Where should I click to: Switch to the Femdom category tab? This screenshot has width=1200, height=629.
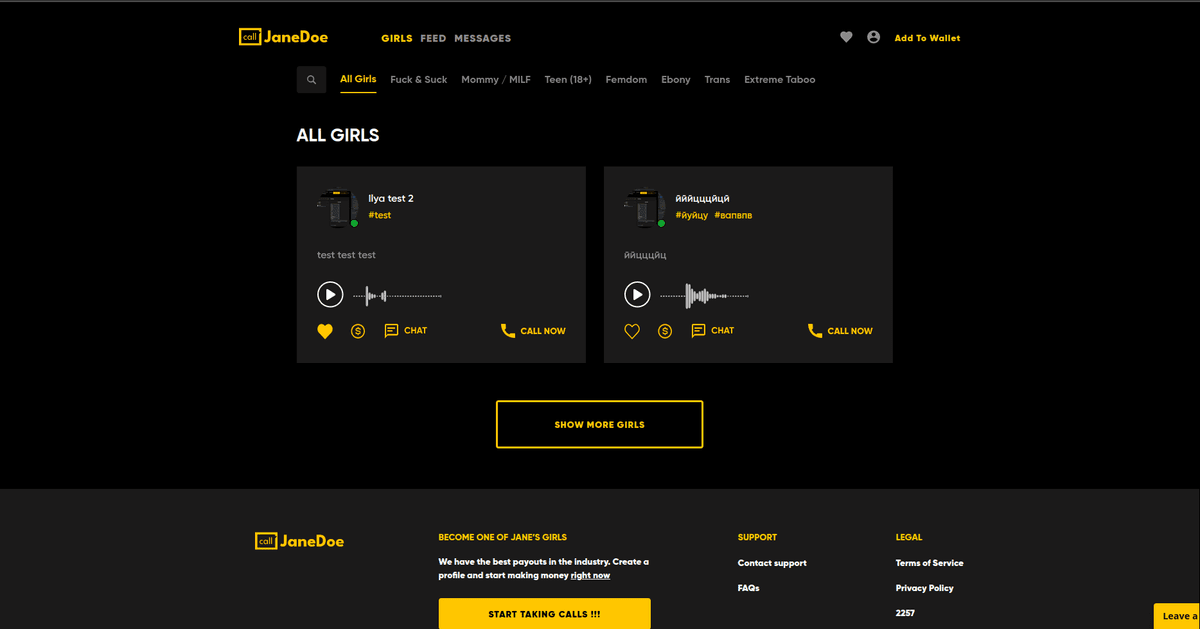coord(626,80)
